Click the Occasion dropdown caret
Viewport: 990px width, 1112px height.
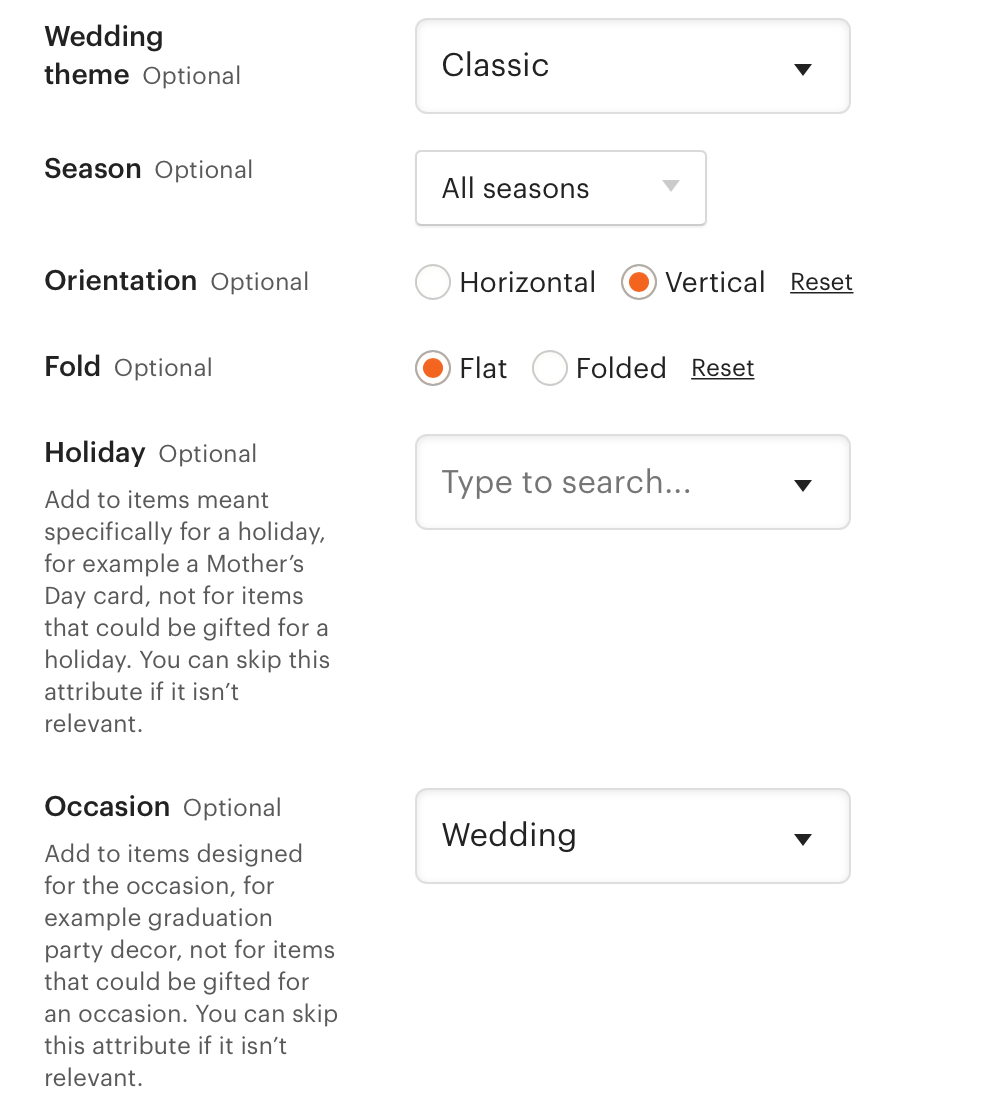(x=802, y=839)
